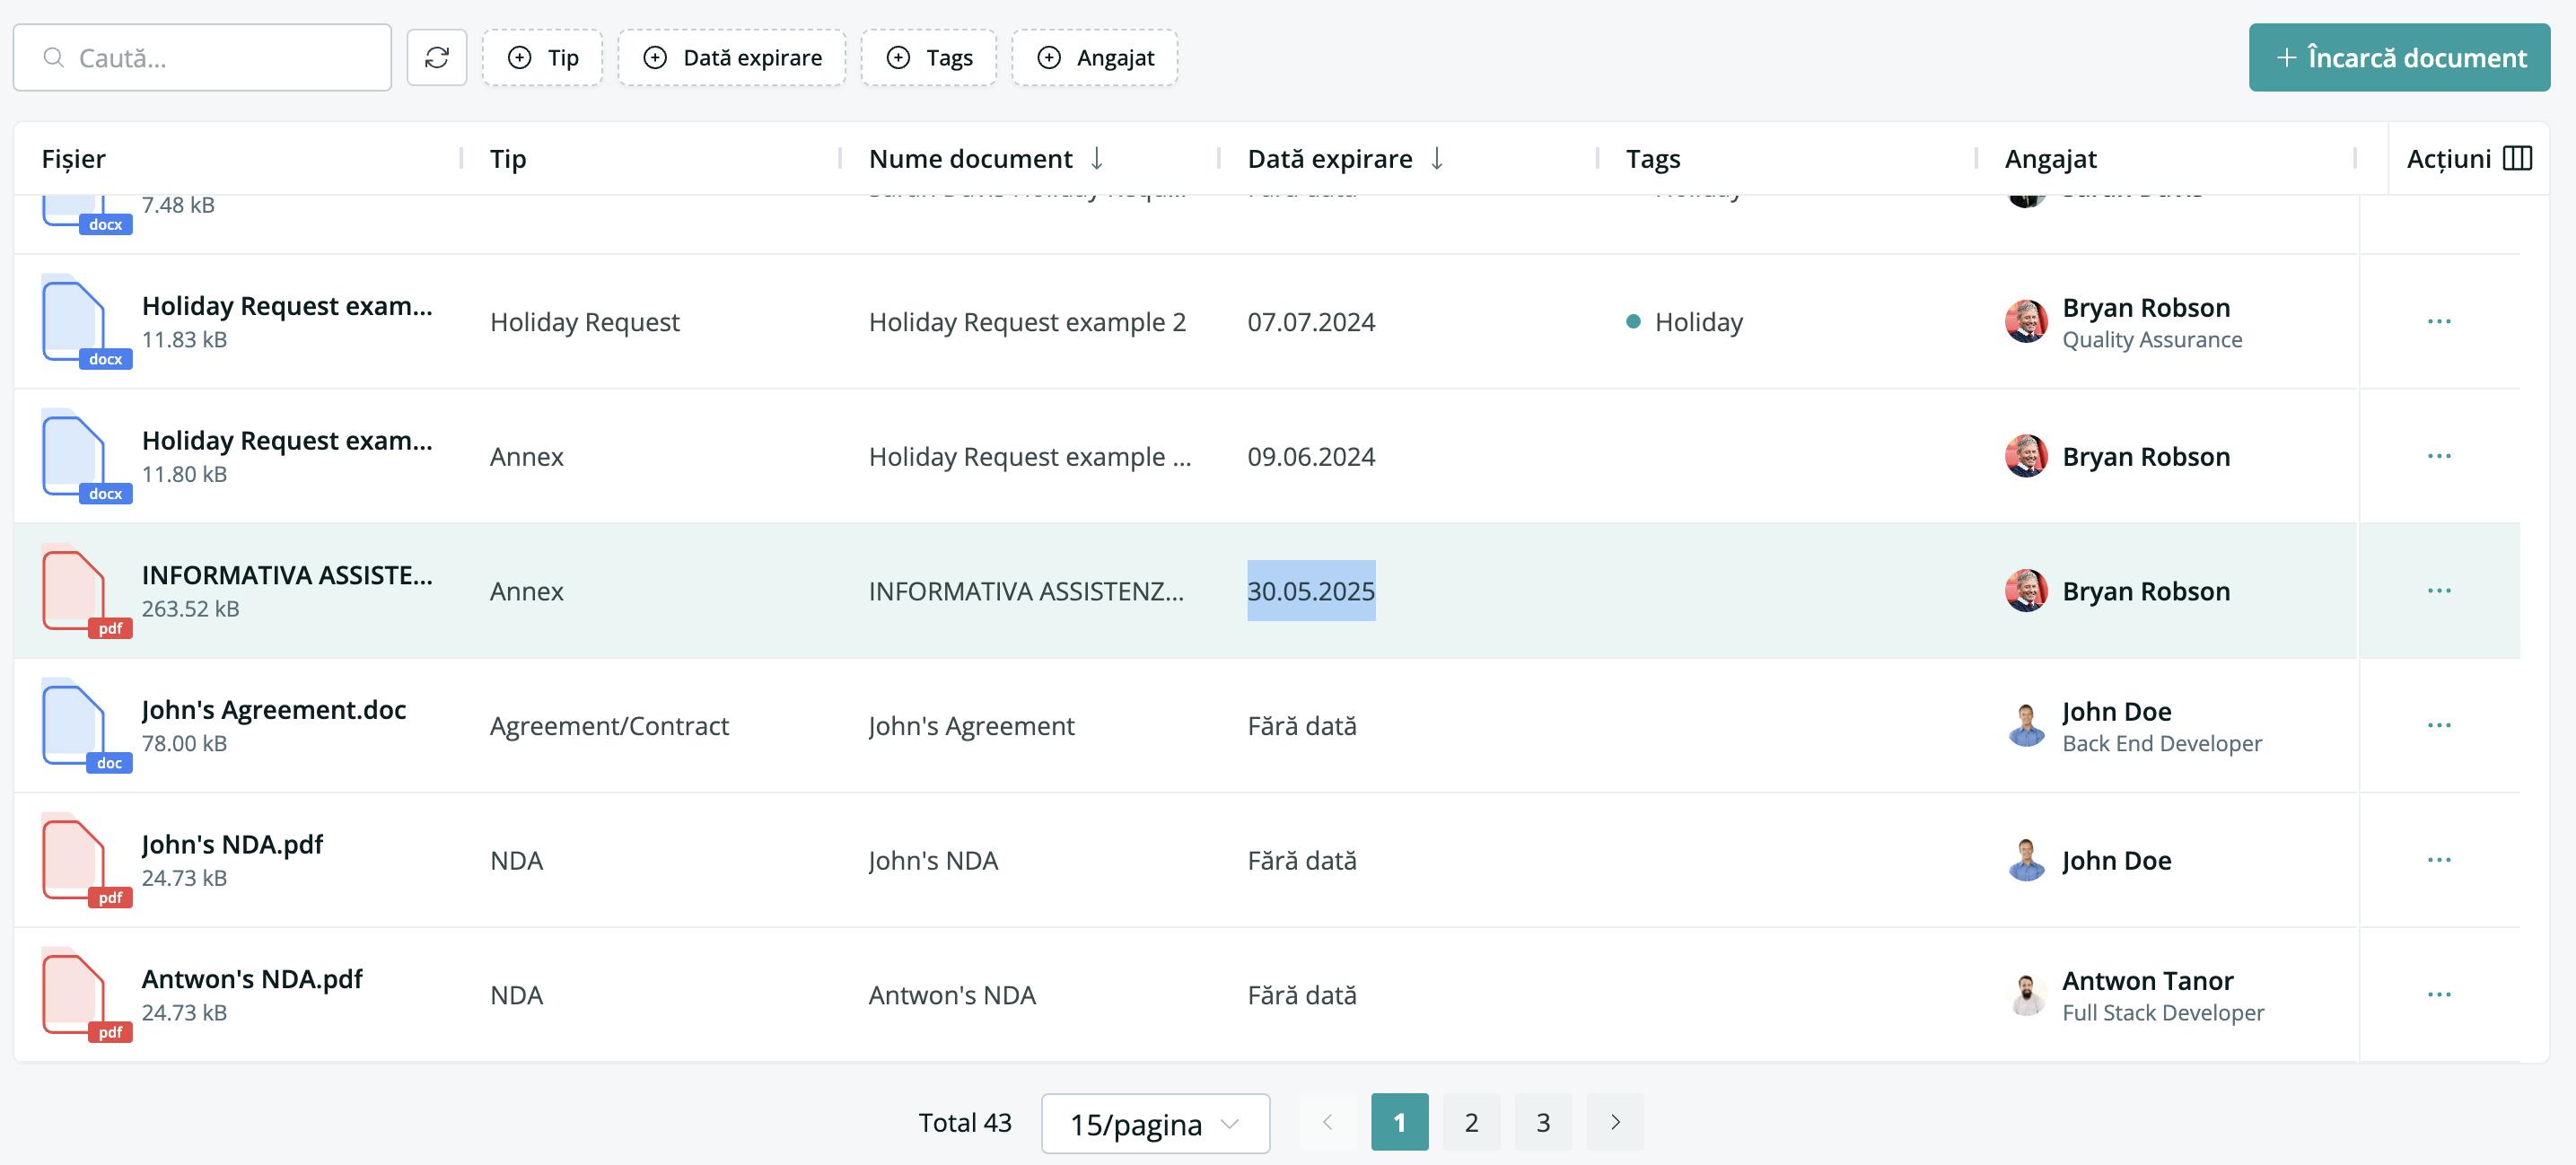The image size is (2576, 1165).
Task: Click the Tags filter icon
Action: (898, 56)
